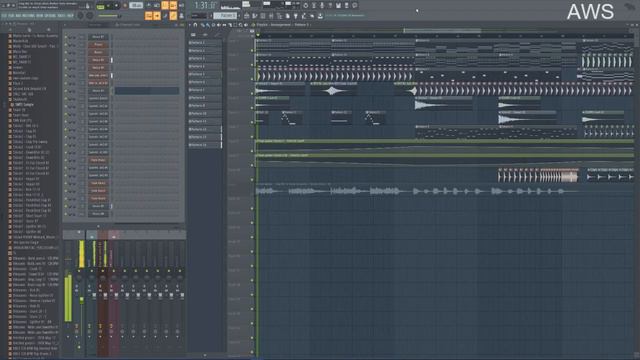
Task: Select Pattern 11 in the picker
Action: 204,121
